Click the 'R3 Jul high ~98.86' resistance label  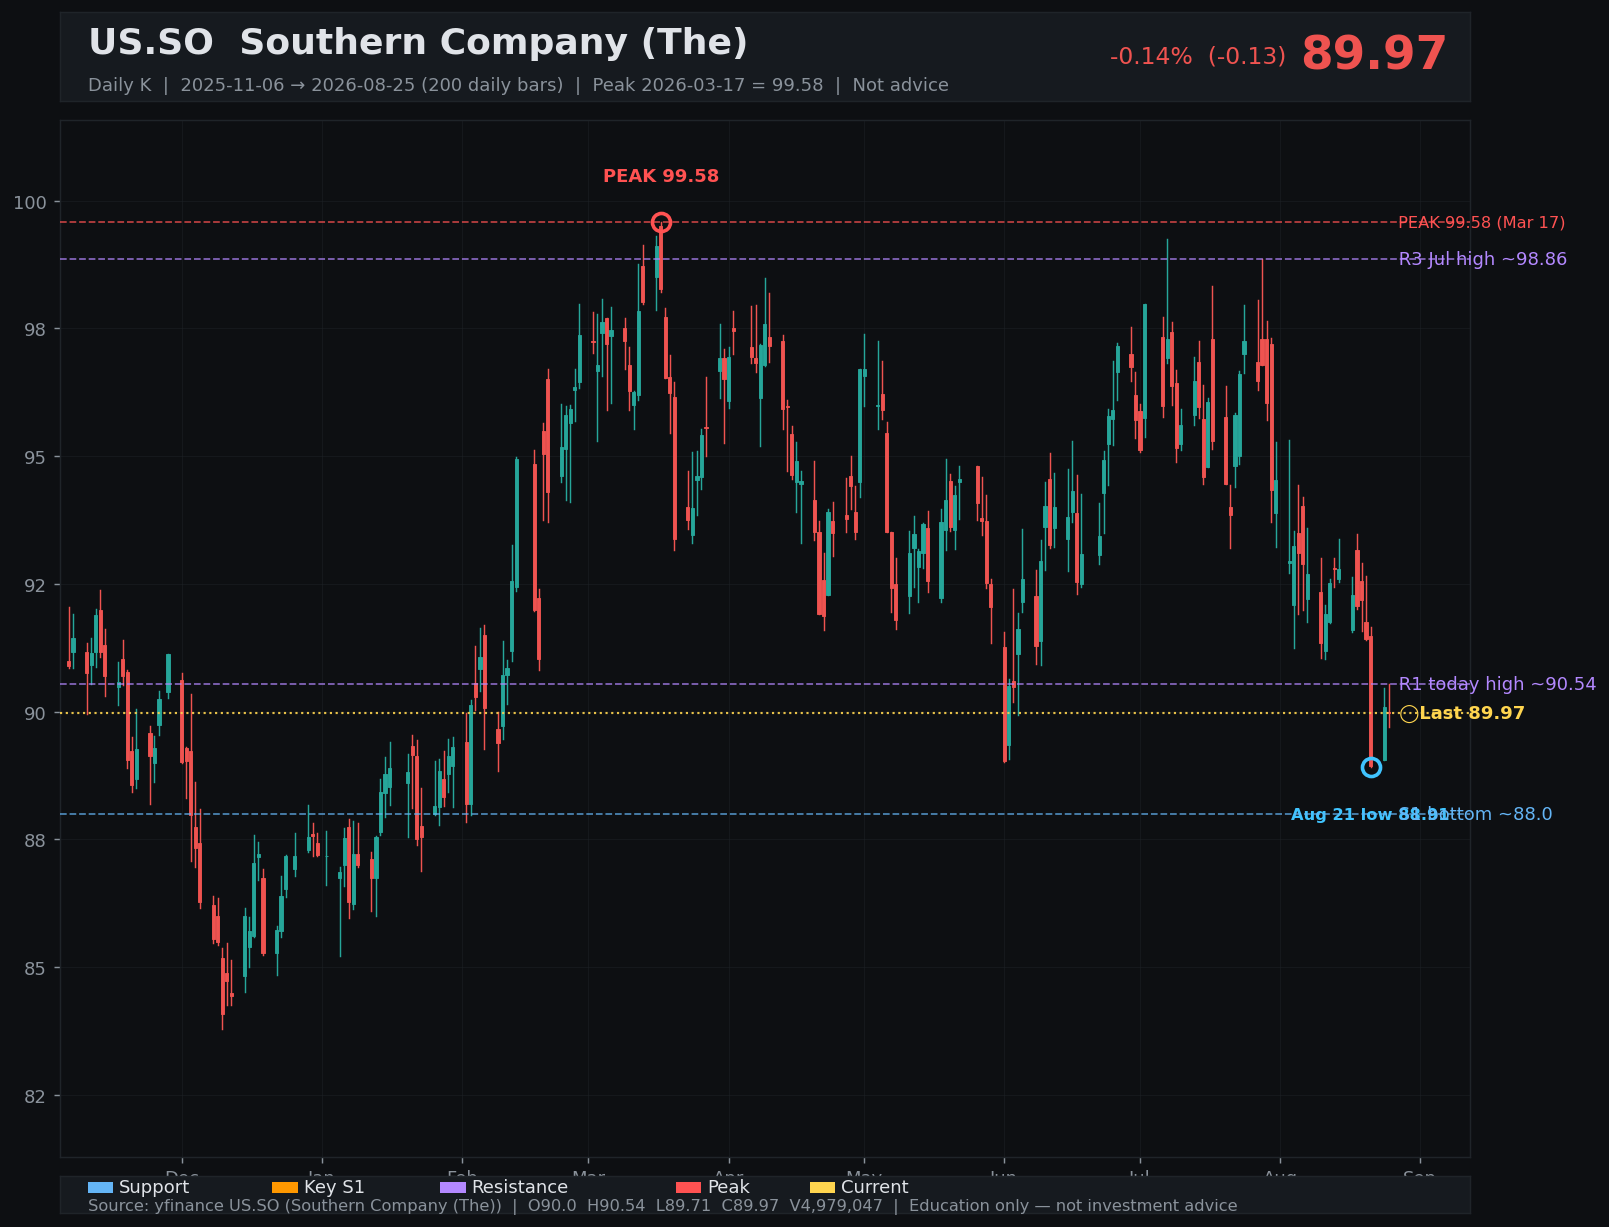(1482, 260)
